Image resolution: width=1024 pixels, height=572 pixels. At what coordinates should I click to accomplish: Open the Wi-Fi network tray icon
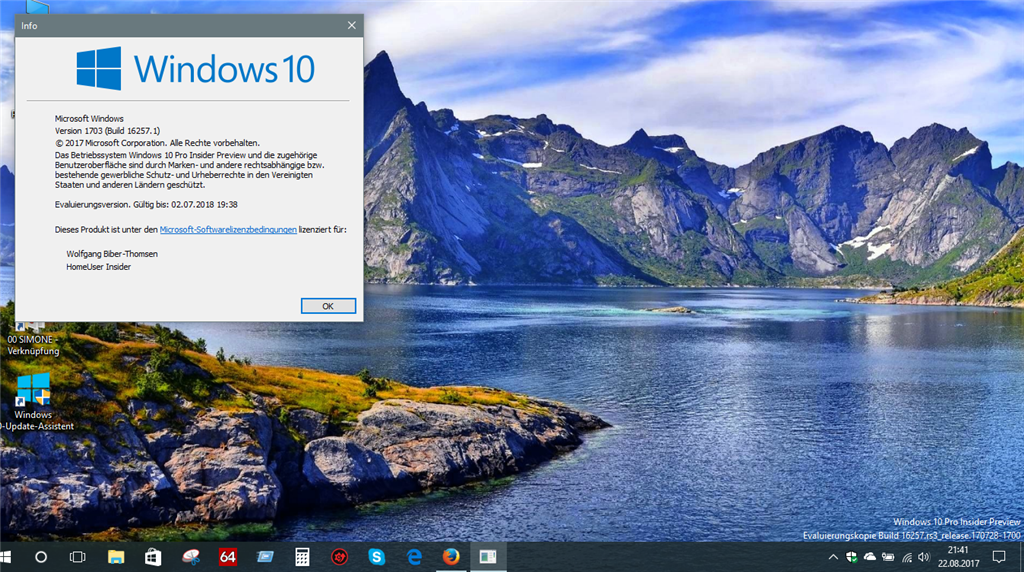(x=906, y=558)
